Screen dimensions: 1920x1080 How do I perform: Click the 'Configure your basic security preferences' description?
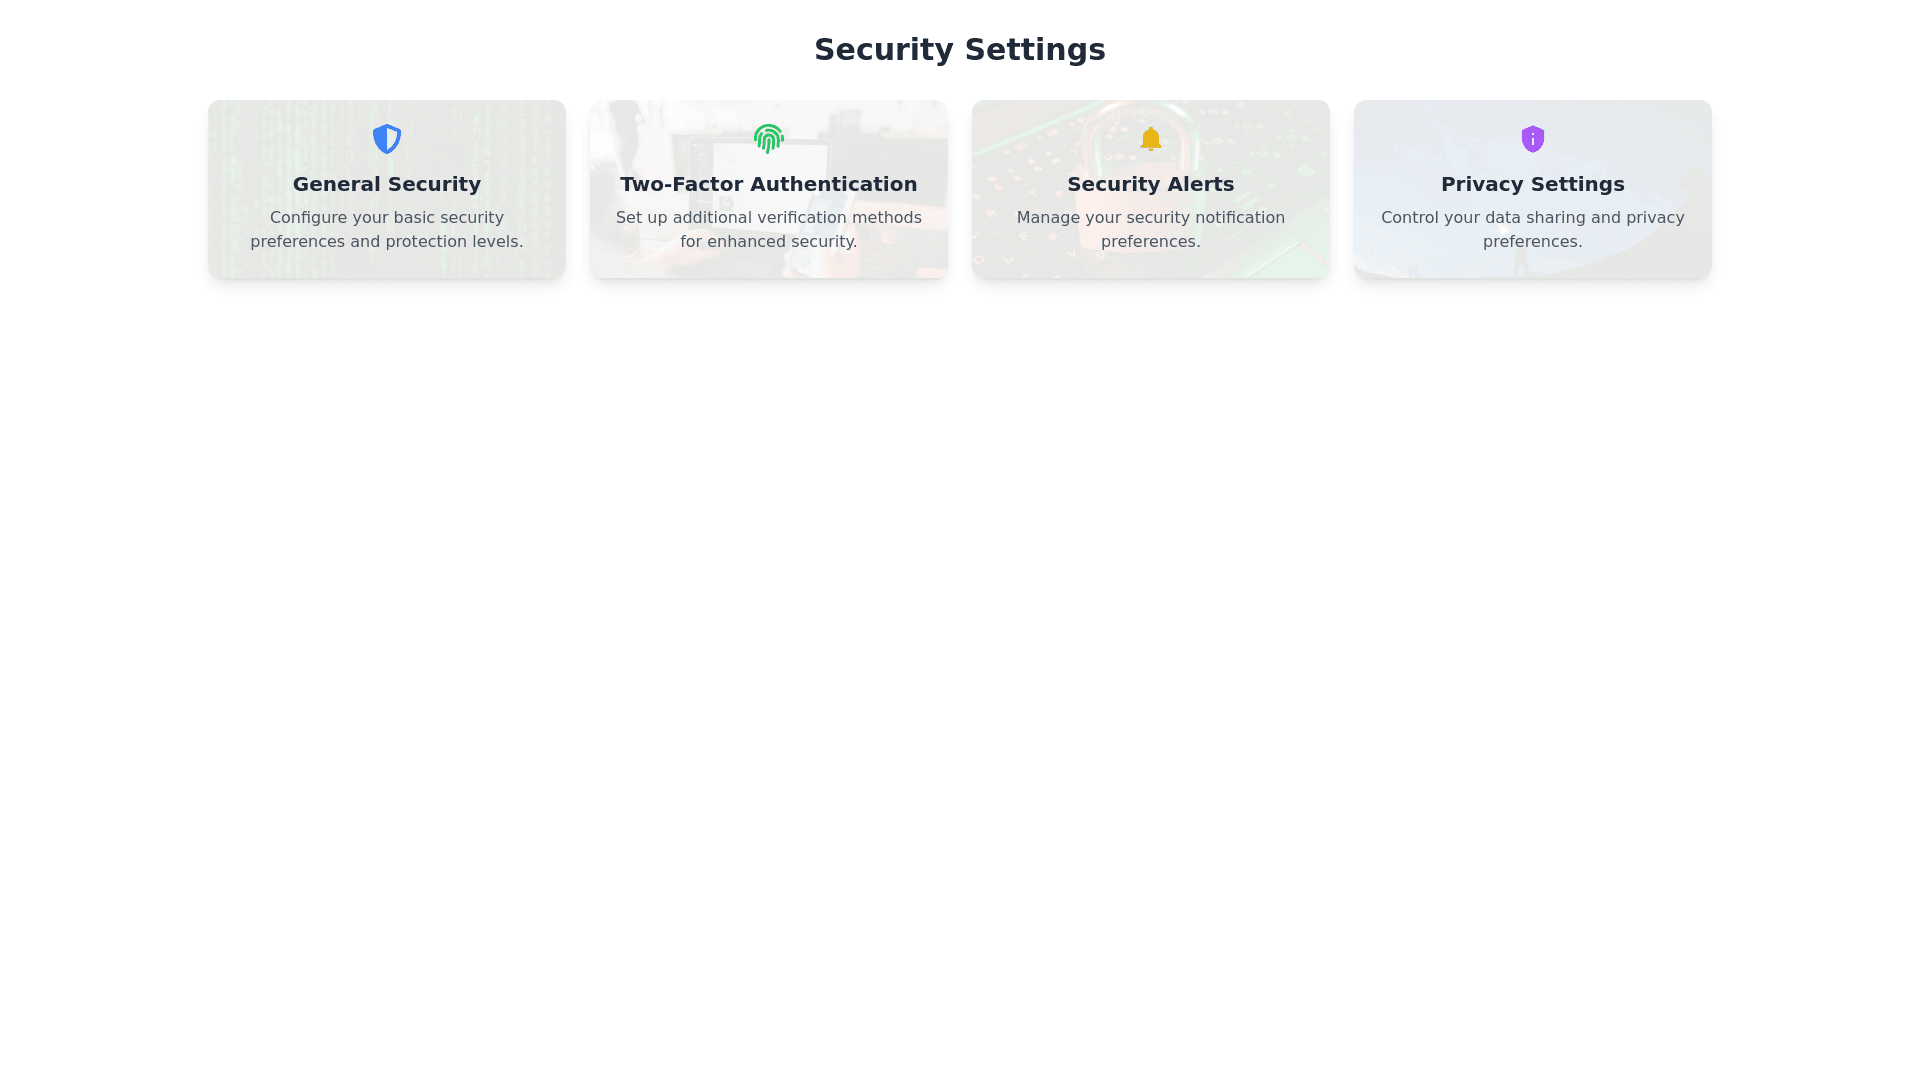click(x=387, y=230)
